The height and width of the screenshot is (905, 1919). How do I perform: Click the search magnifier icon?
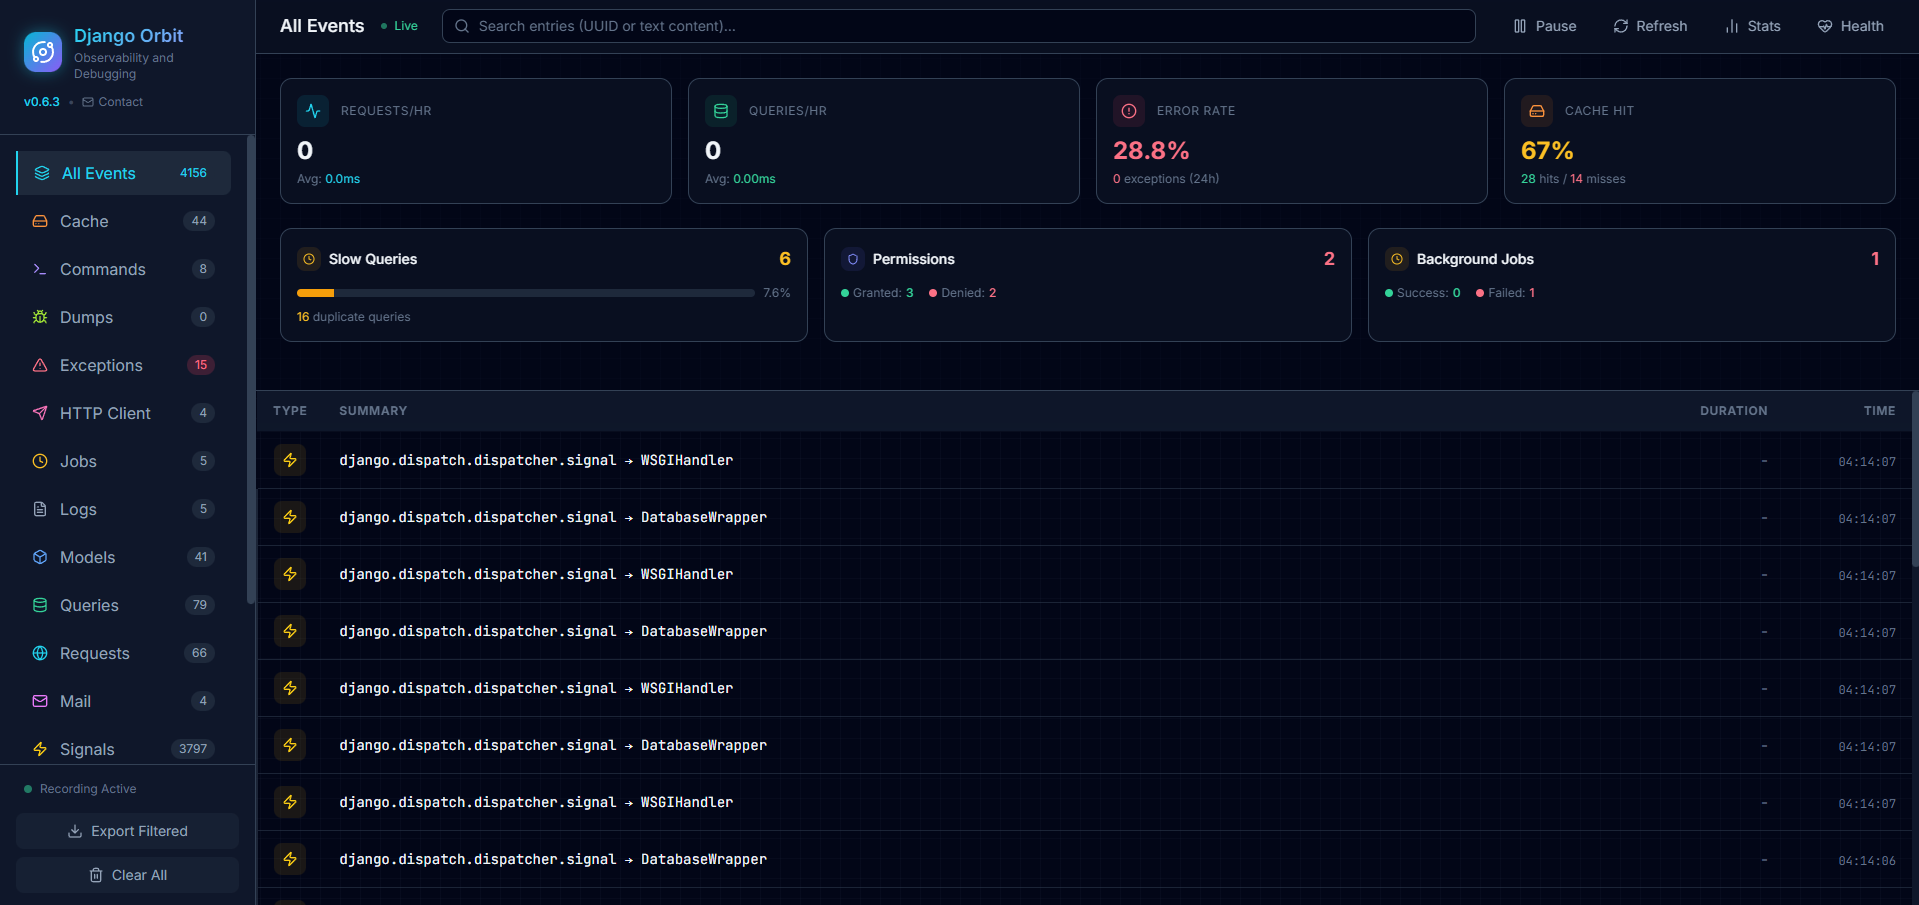click(x=462, y=26)
